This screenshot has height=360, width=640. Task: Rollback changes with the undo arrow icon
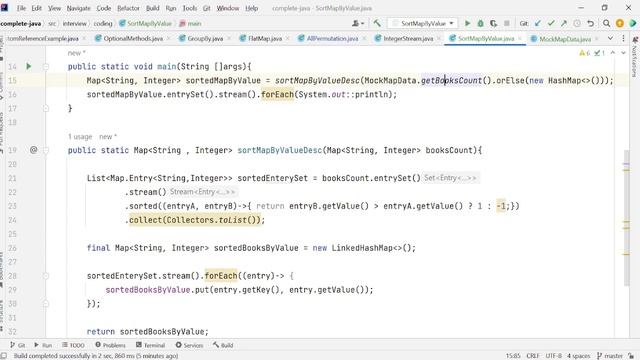click(590, 24)
